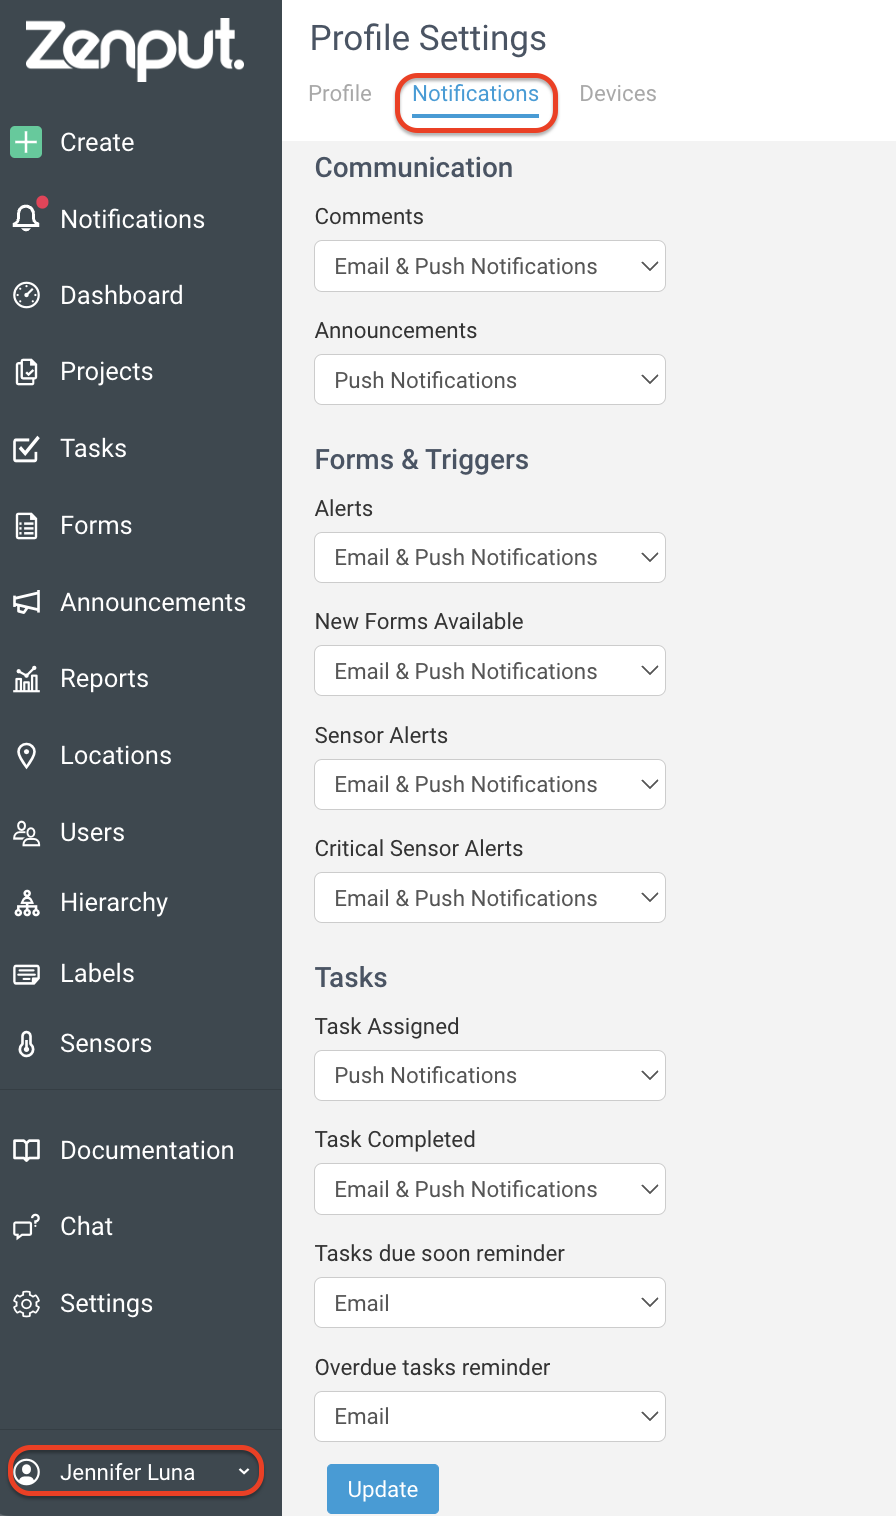Select the Locations pin icon
Viewport: 896px width, 1516px height.
[27, 755]
